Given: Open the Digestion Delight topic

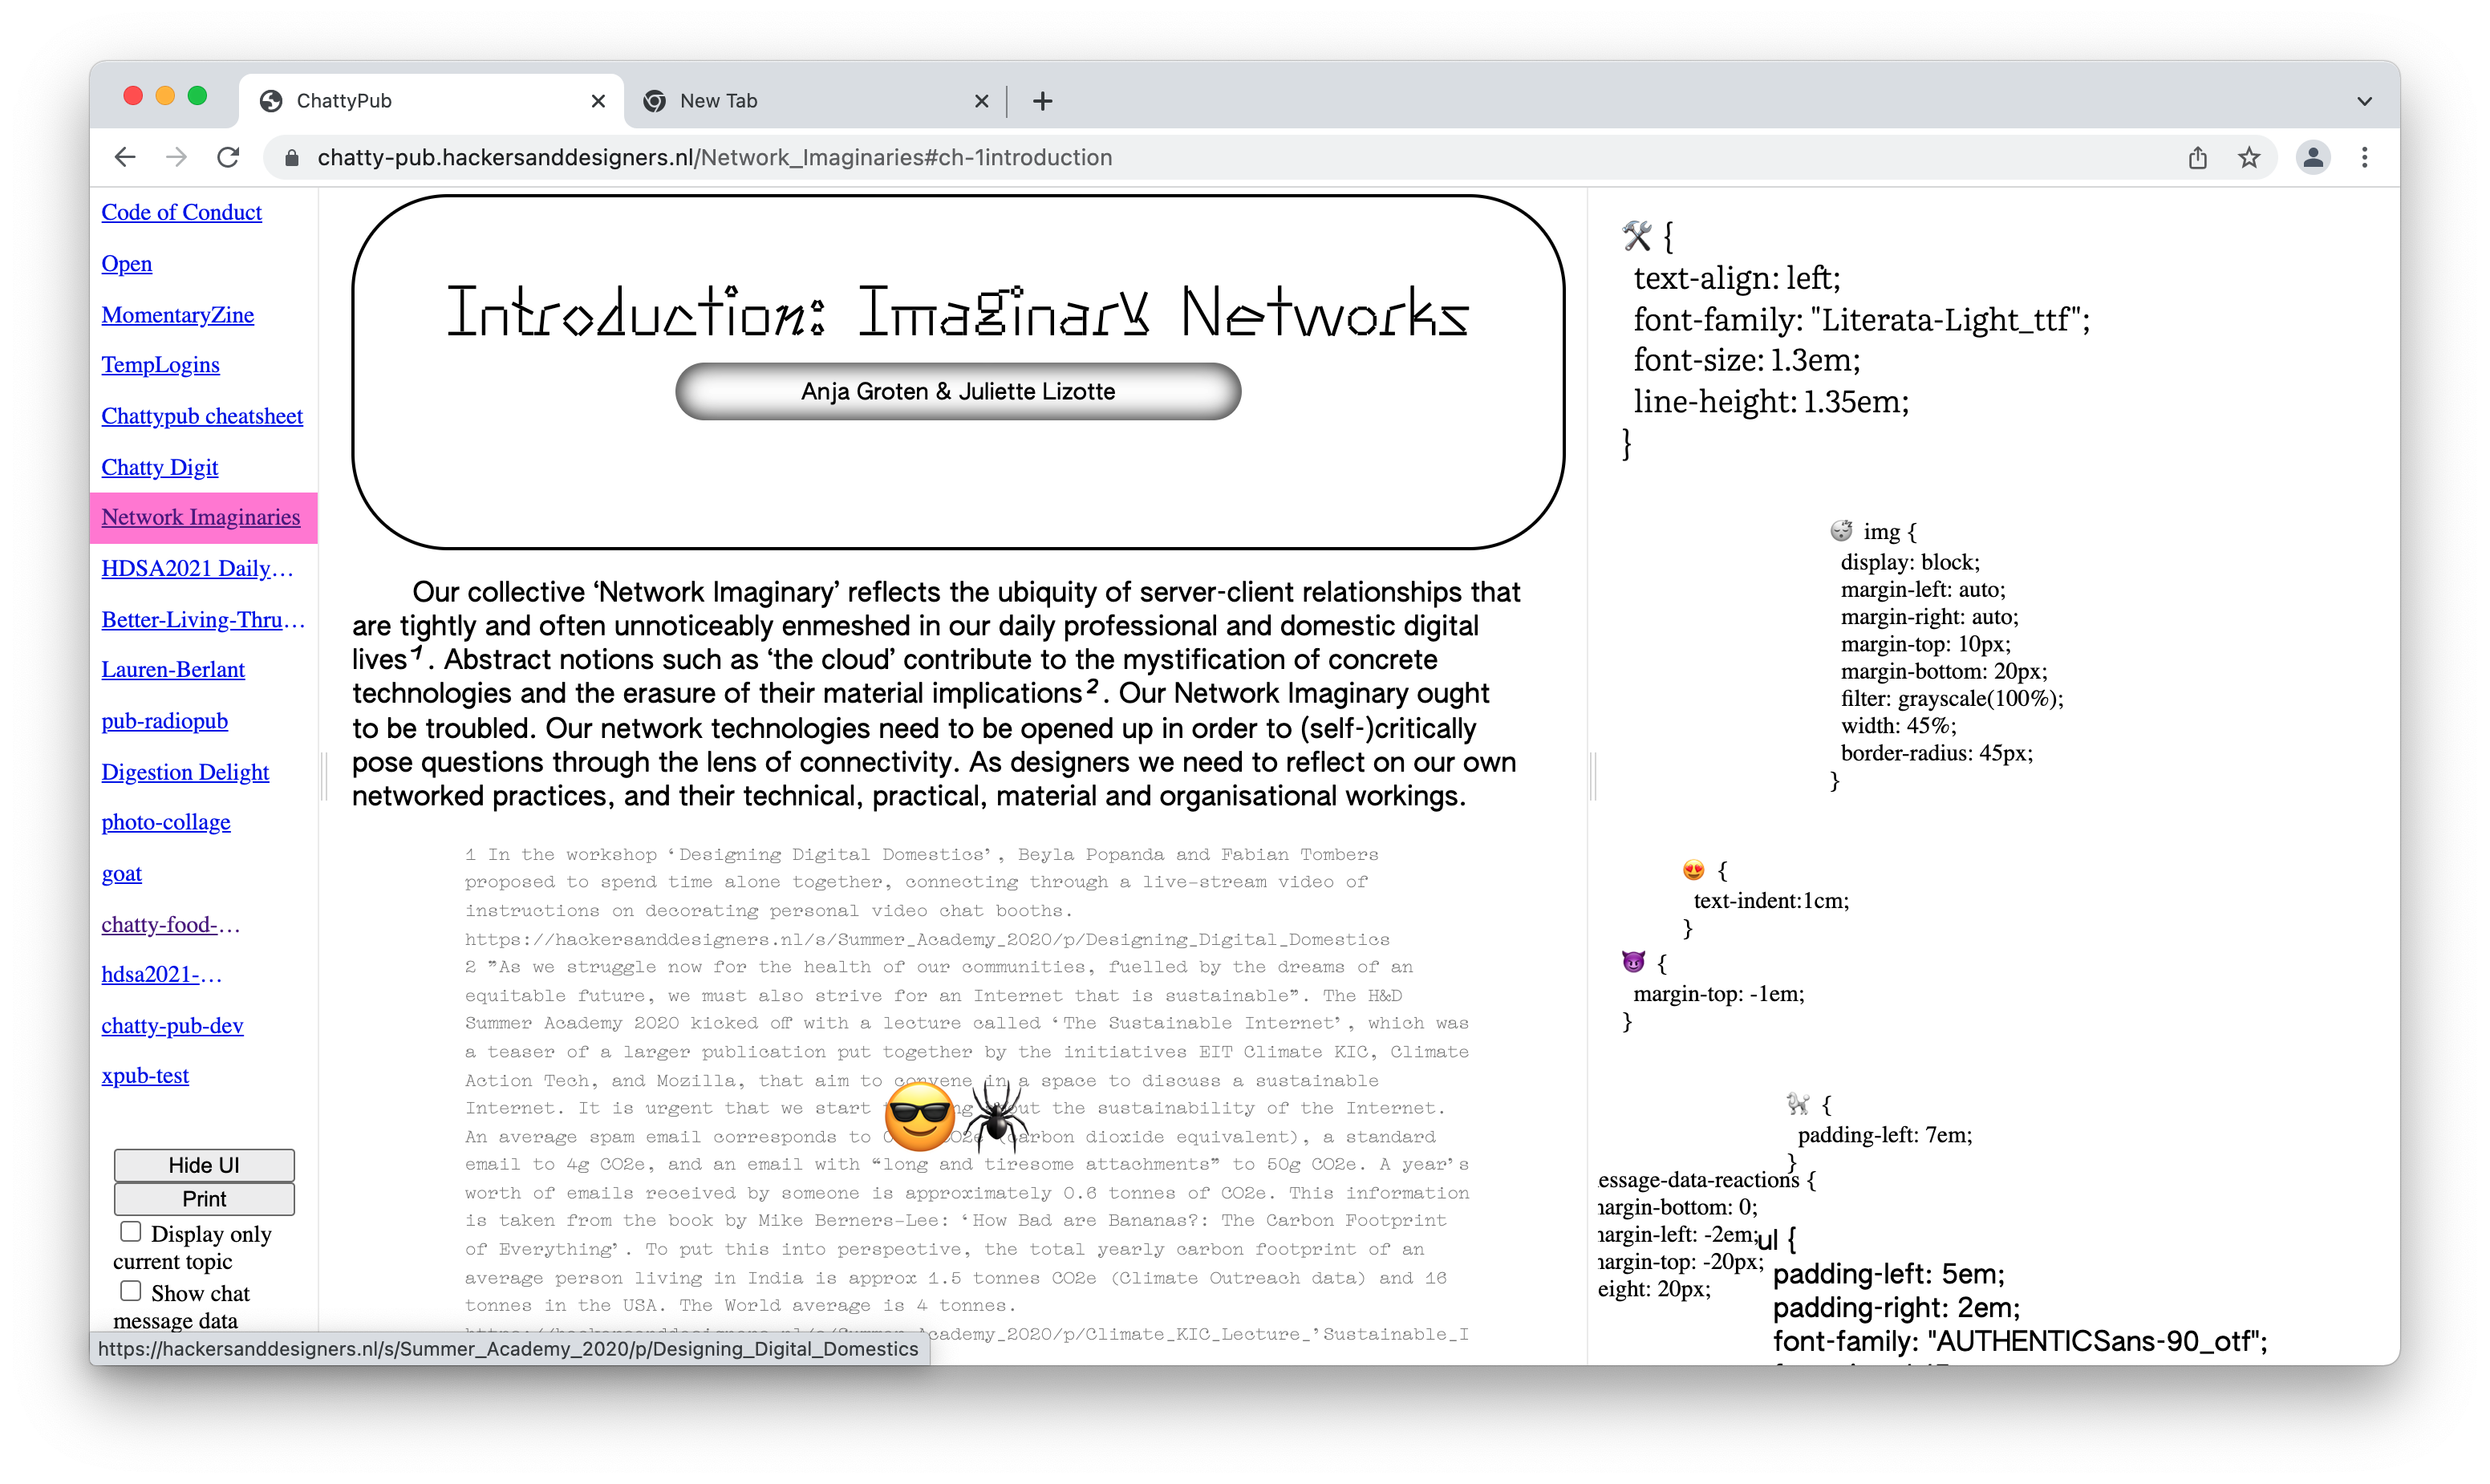Looking at the screenshot, I should tap(185, 772).
